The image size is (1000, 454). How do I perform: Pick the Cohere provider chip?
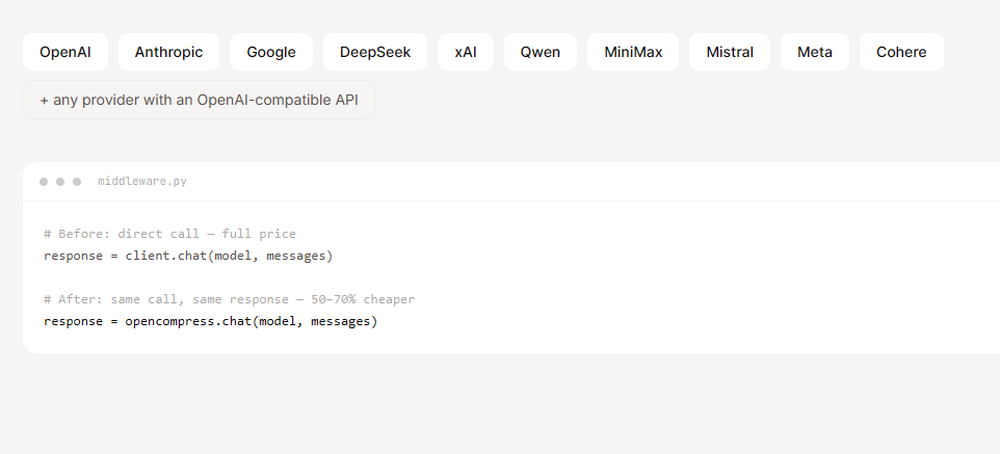pos(901,52)
